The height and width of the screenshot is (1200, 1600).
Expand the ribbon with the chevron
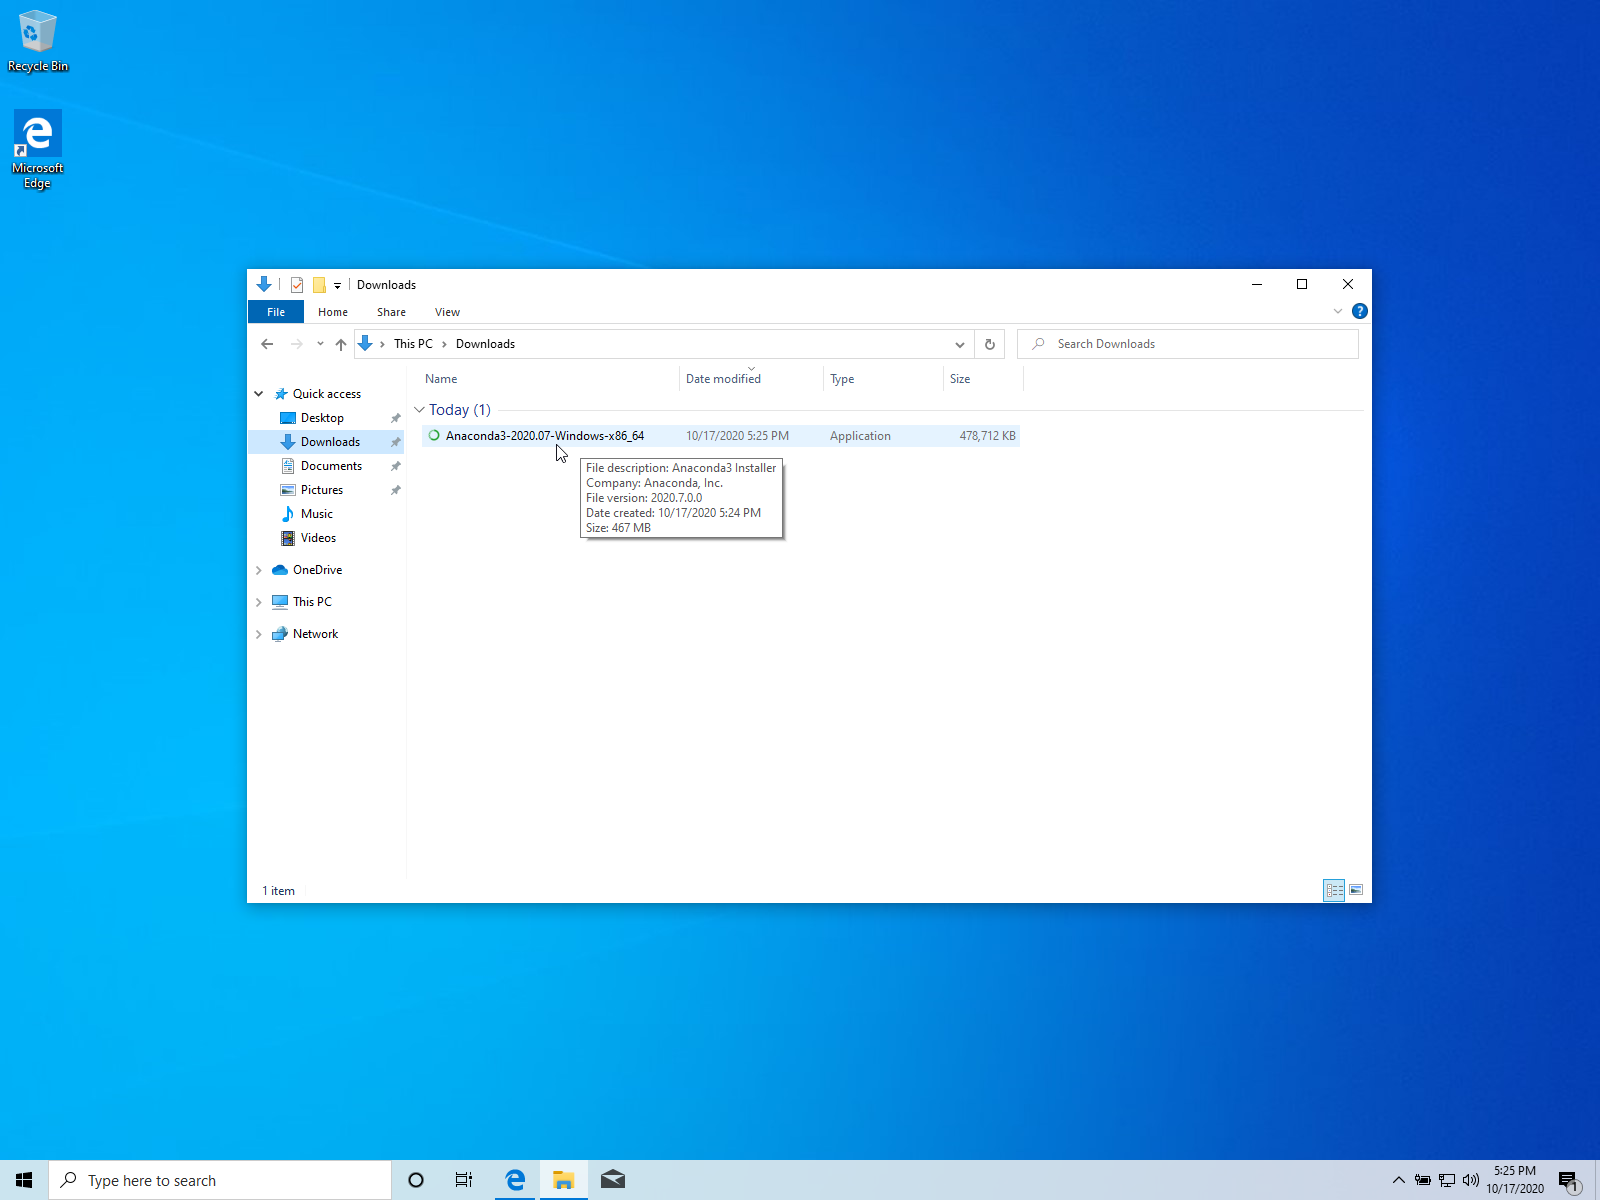coord(1338,311)
